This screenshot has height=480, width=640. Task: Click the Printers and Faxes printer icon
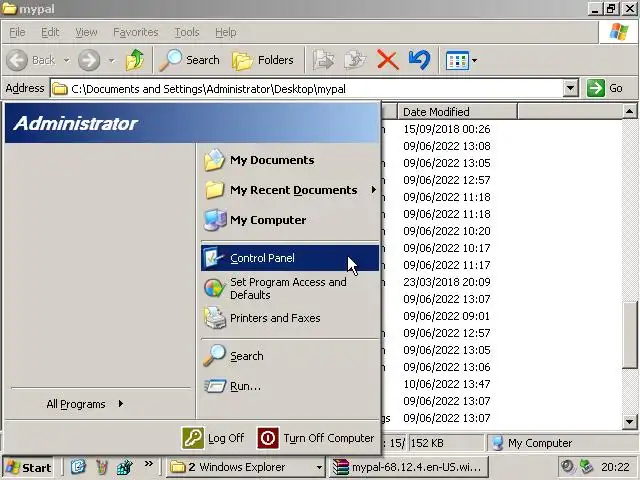click(x=215, y=318)
